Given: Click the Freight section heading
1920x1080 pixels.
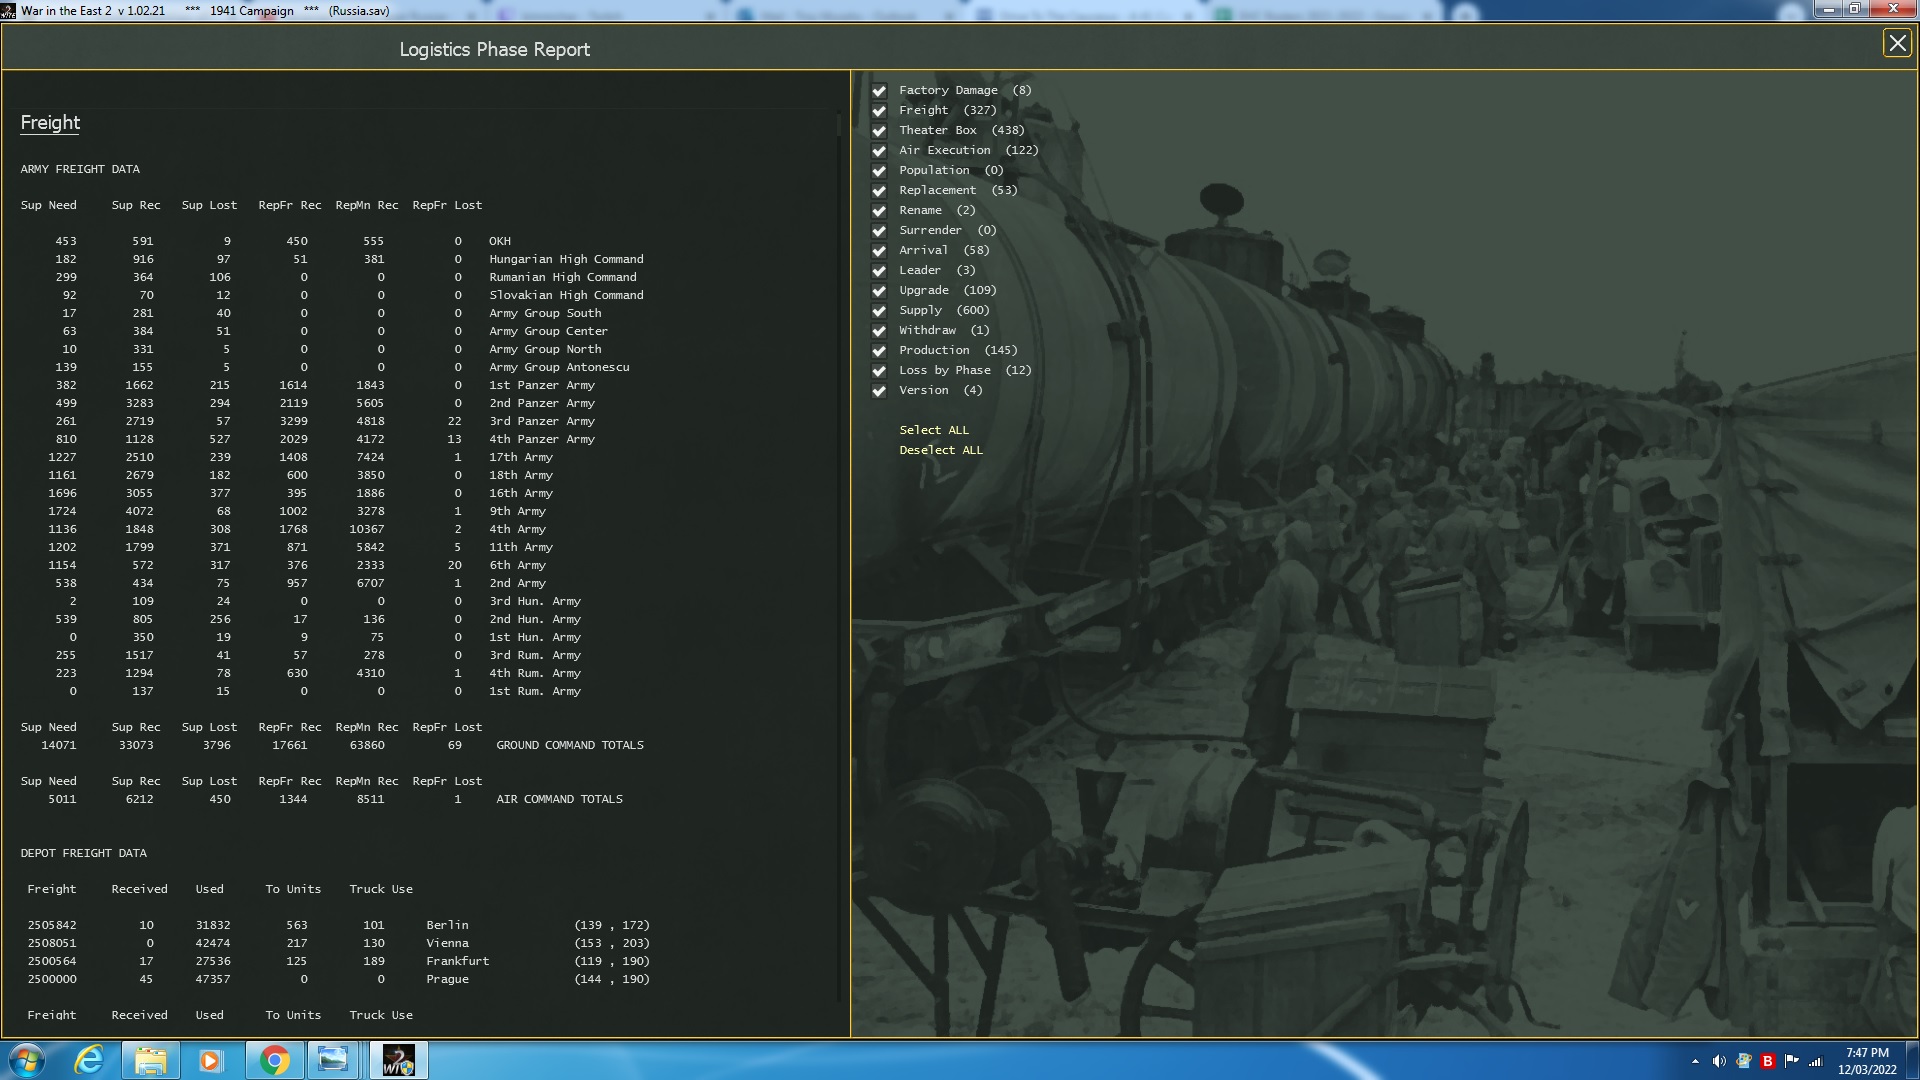Looking at the screenshot, I should point(50,122).
